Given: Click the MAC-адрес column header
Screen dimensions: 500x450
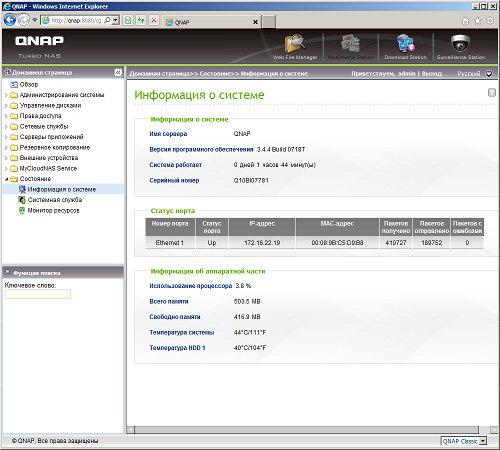Looking at the screenshot, I should tap(337, 227).
